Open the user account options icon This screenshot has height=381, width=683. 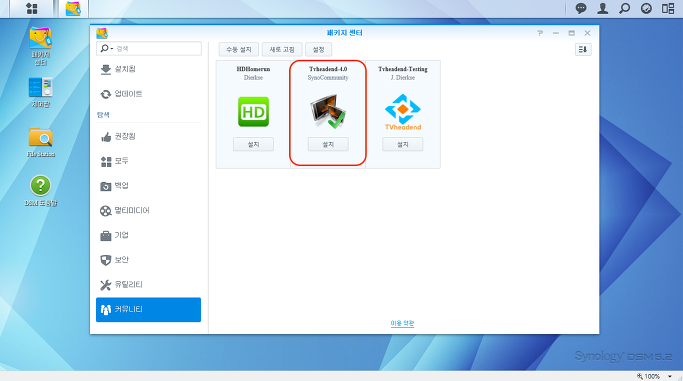pyautogui.click(x=602, y=8)
